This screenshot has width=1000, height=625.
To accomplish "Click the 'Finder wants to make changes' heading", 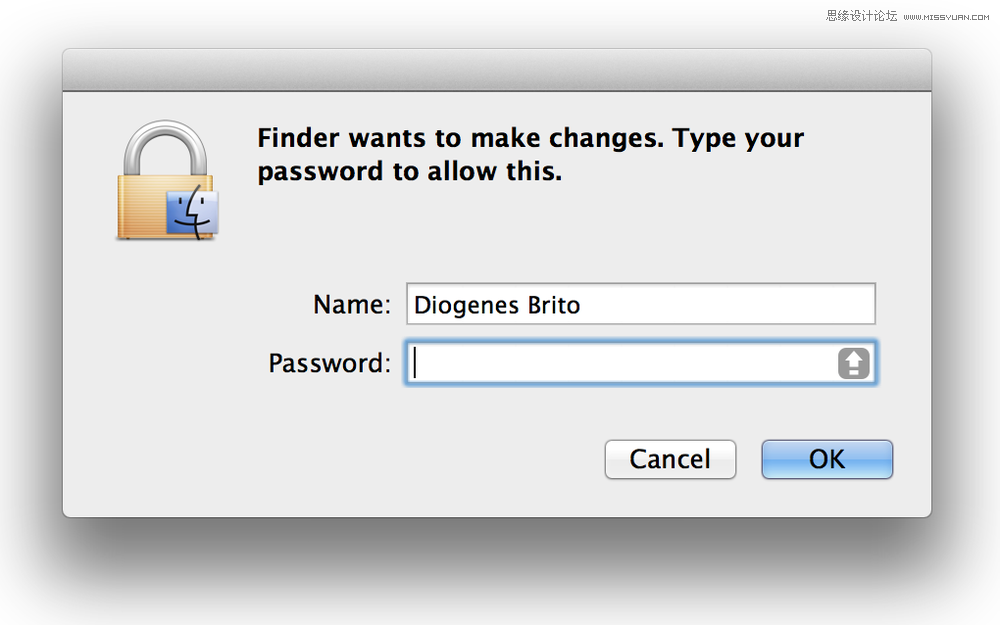I will 531,138.
